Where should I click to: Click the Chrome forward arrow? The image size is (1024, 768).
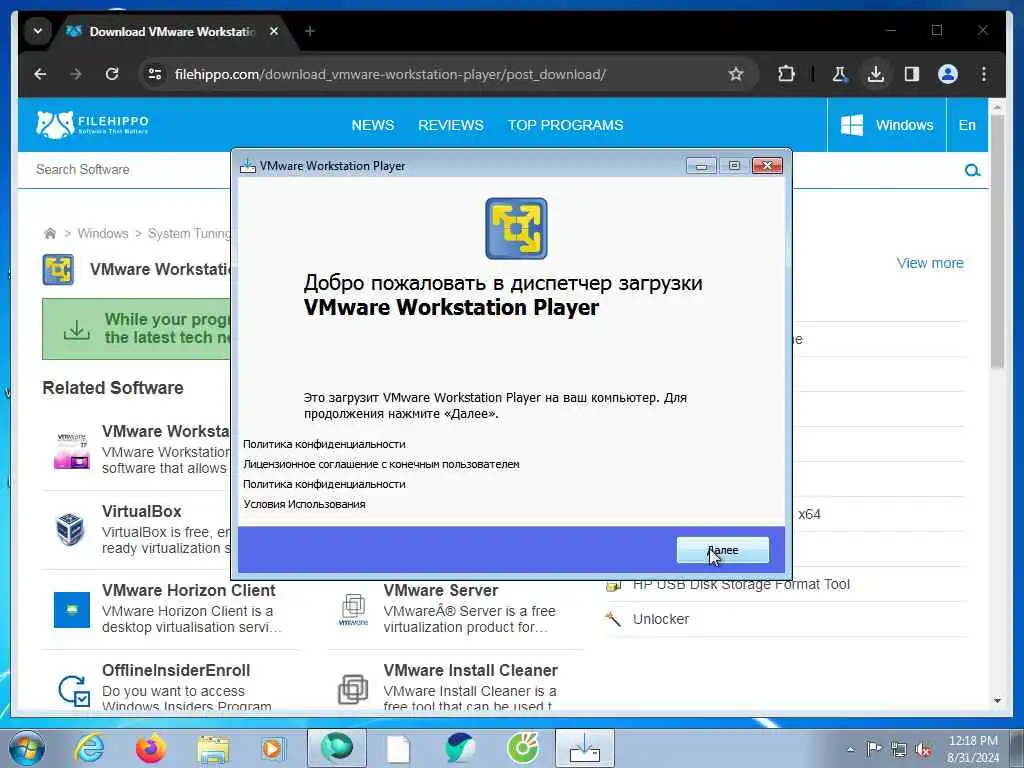point(76,74)
